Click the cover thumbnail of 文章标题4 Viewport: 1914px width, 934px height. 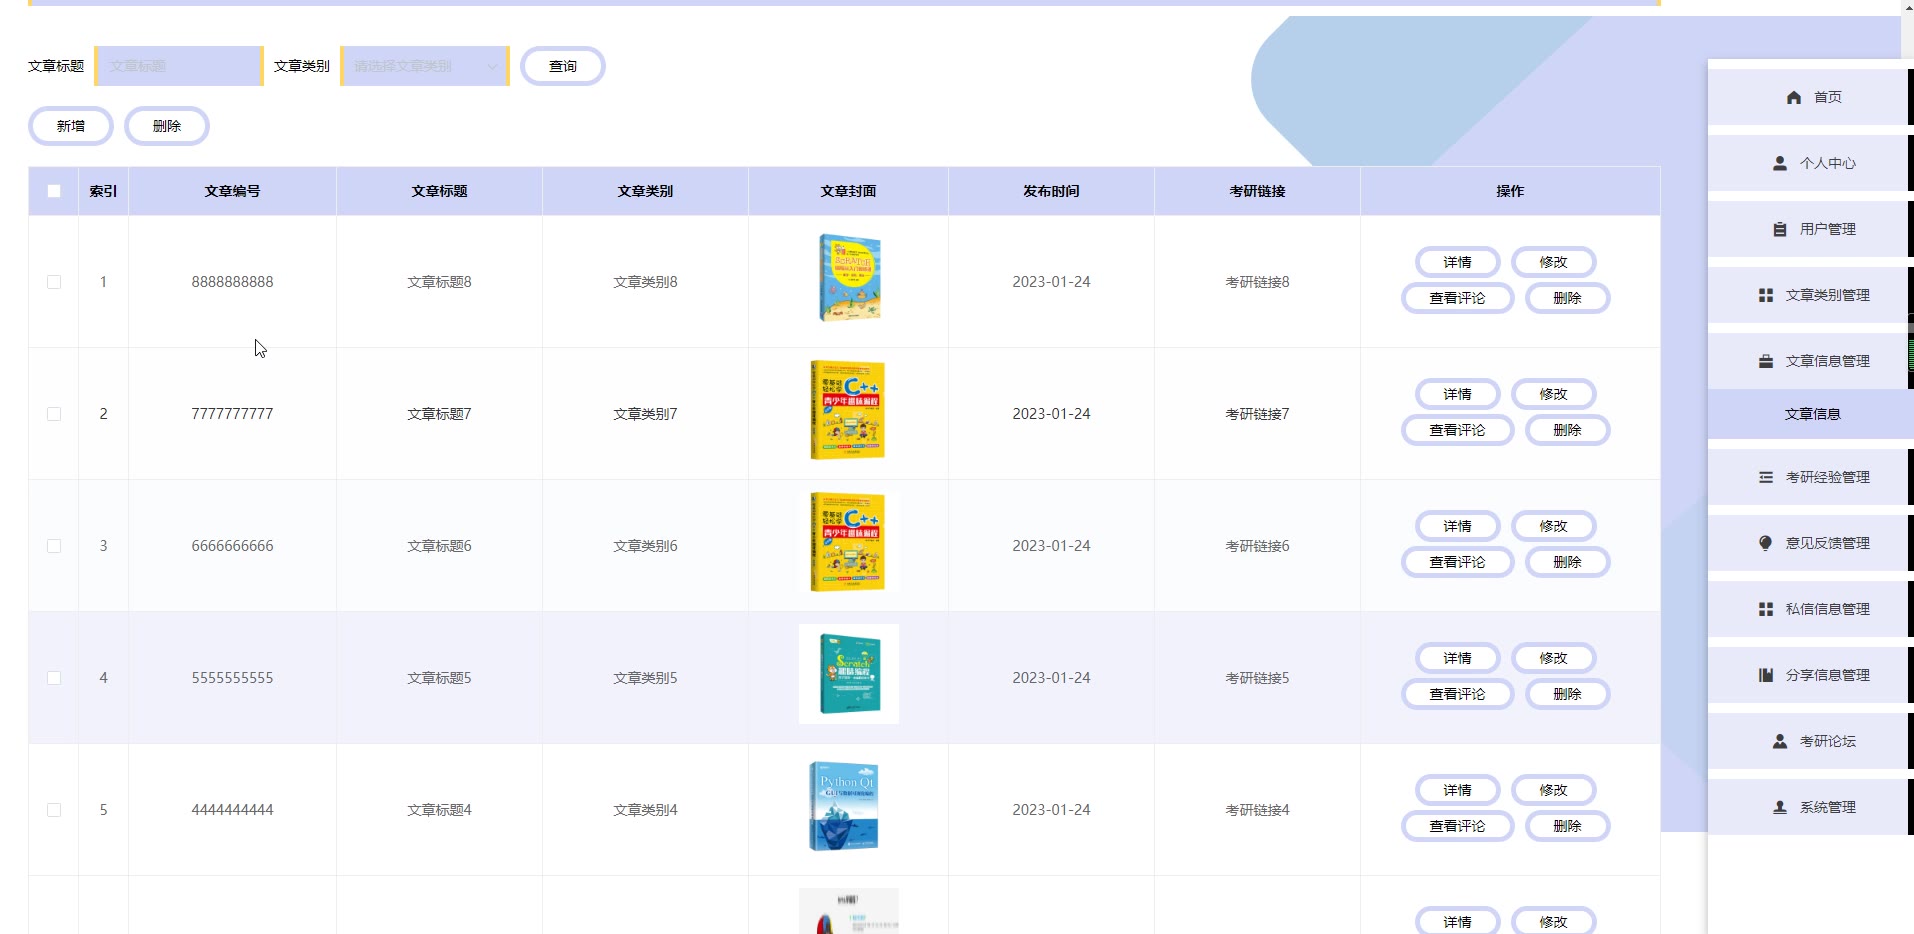click(849, 806)
